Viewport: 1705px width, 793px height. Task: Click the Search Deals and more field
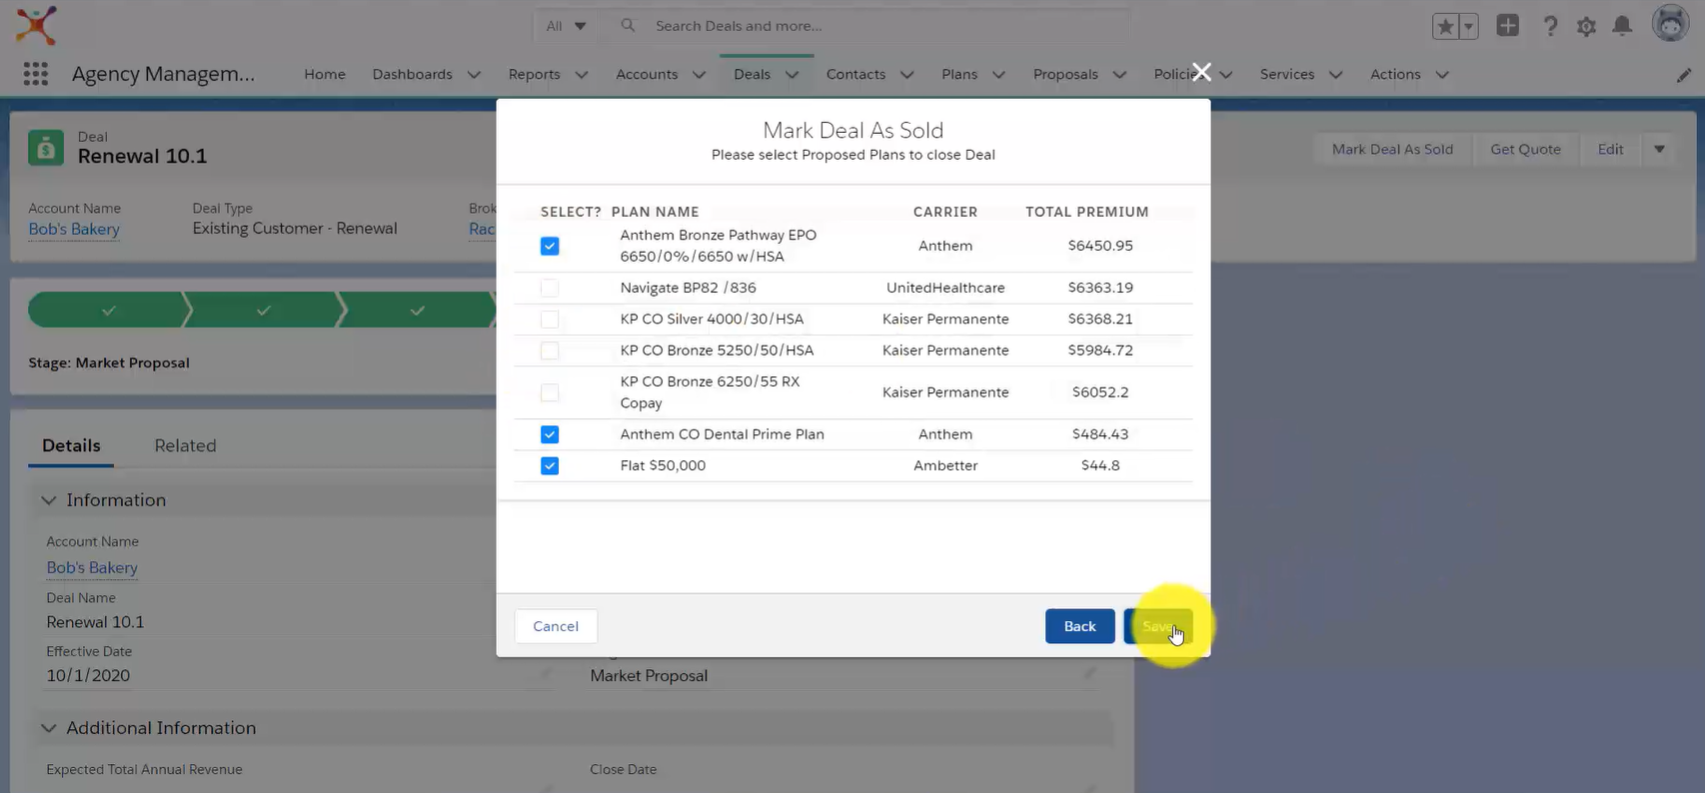coord(885,26)
